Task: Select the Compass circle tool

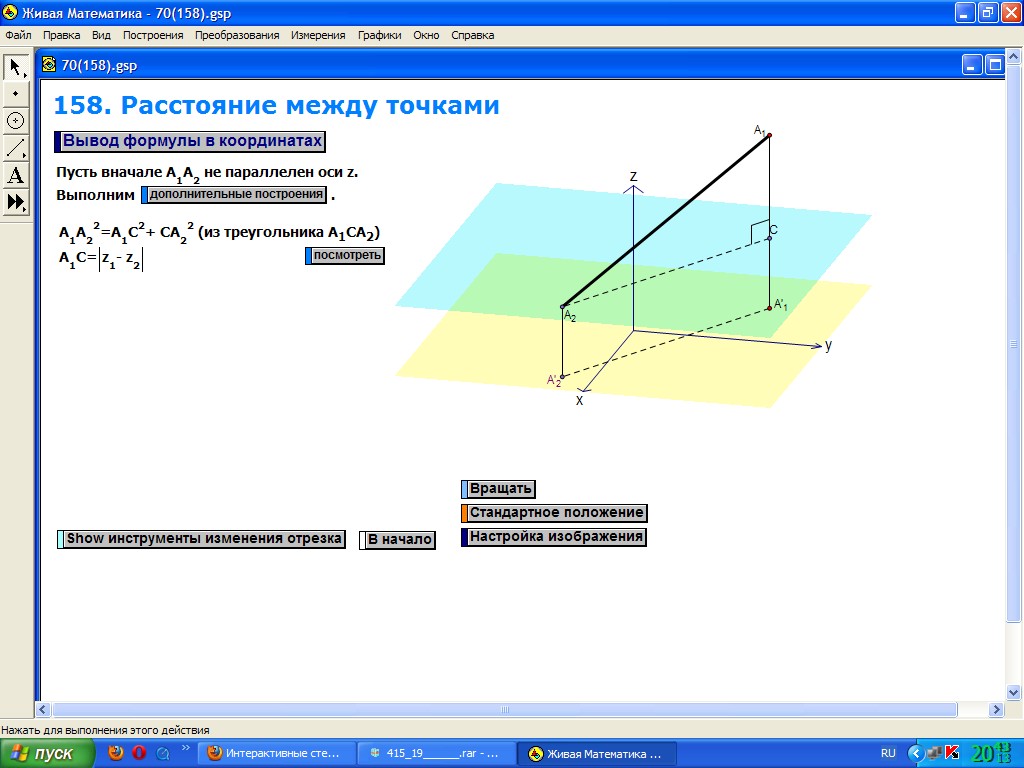Action: pyautogui.click(x=15, y=121)
